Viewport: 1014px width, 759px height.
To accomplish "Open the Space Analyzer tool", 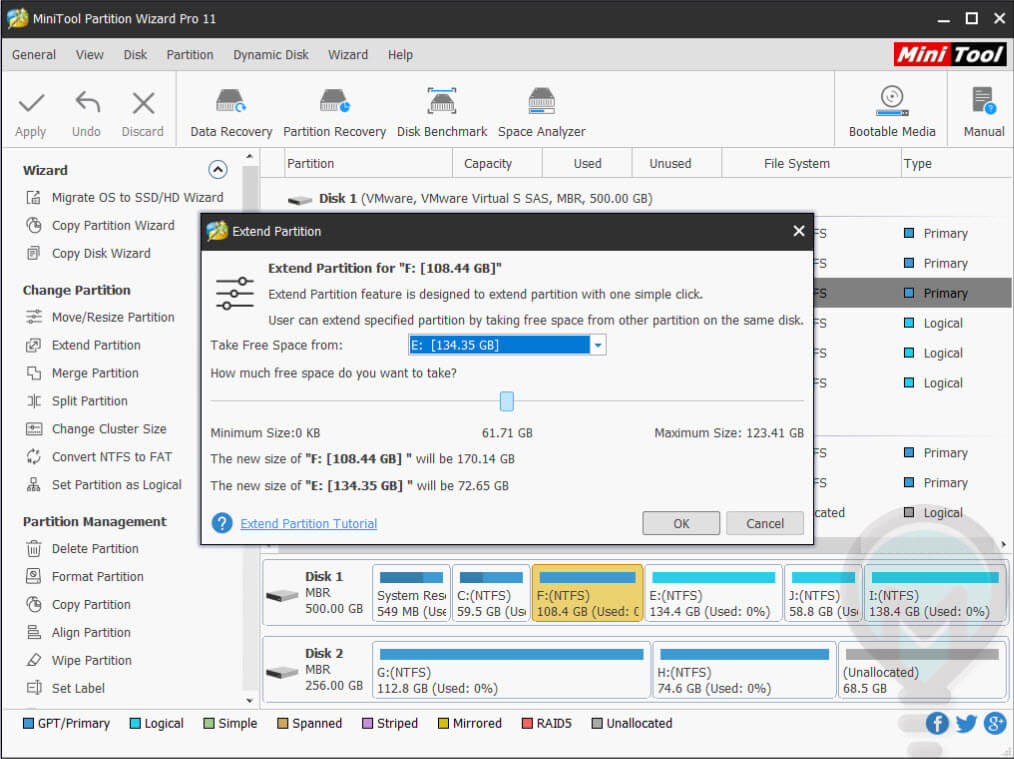I will coord(541,113).
